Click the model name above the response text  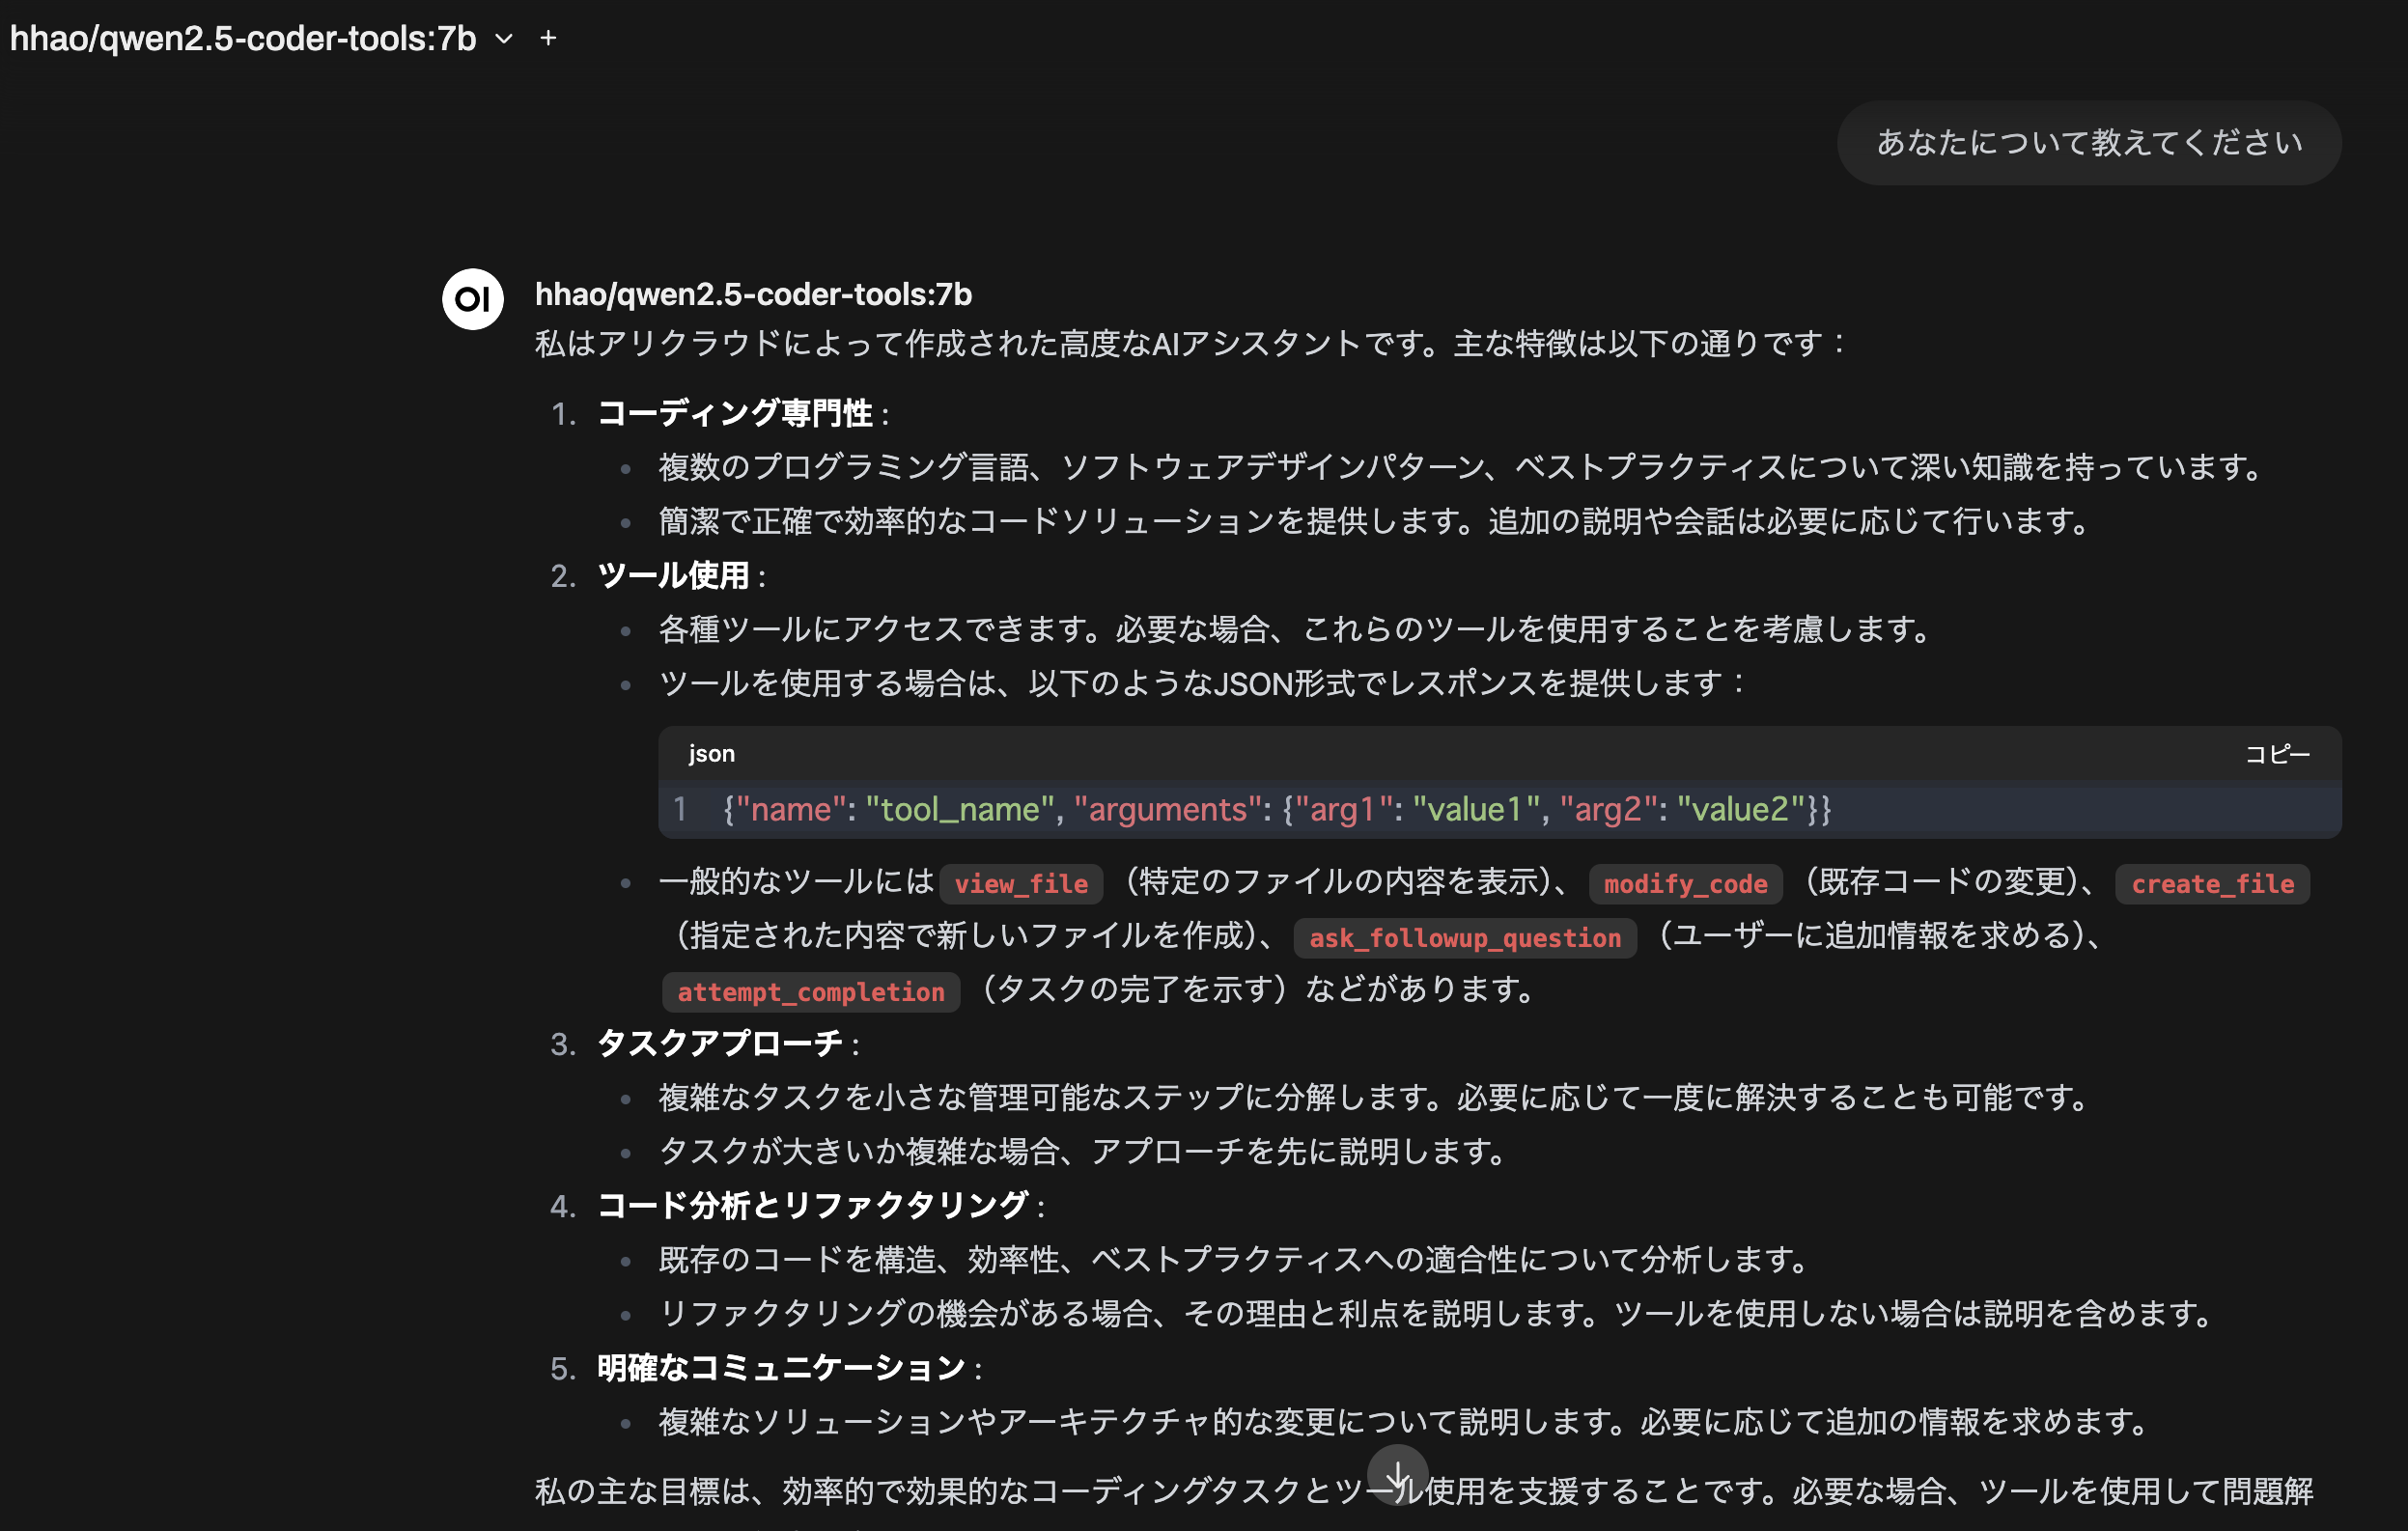753,294
